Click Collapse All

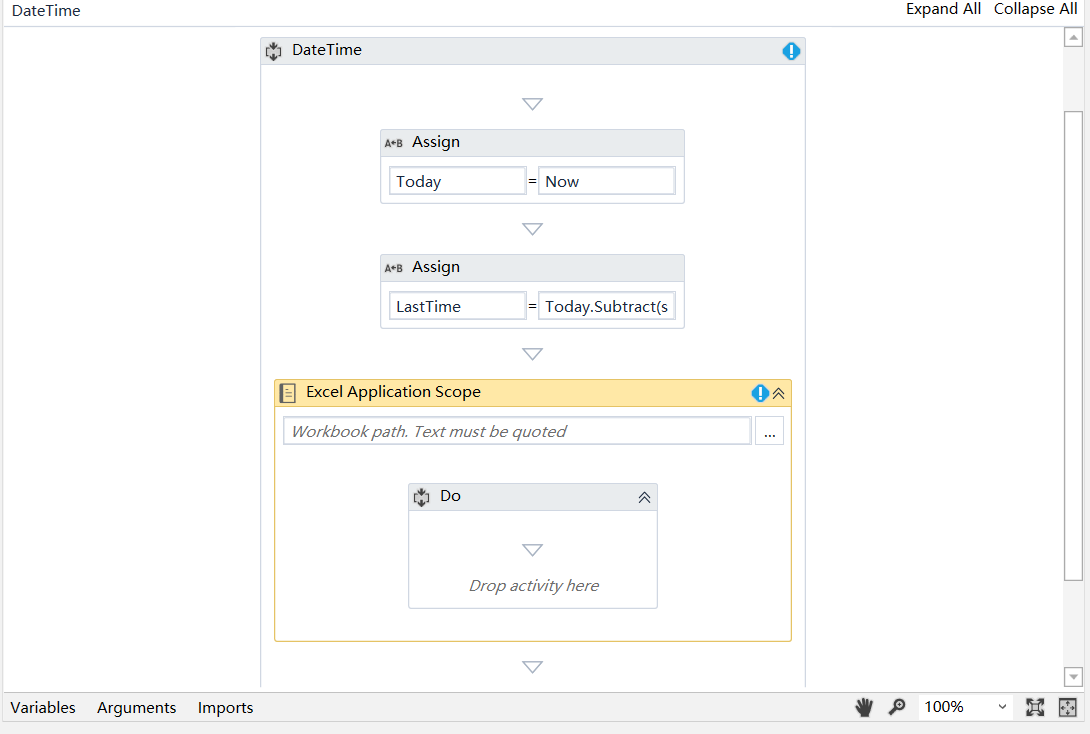(x=1035, y=9)
